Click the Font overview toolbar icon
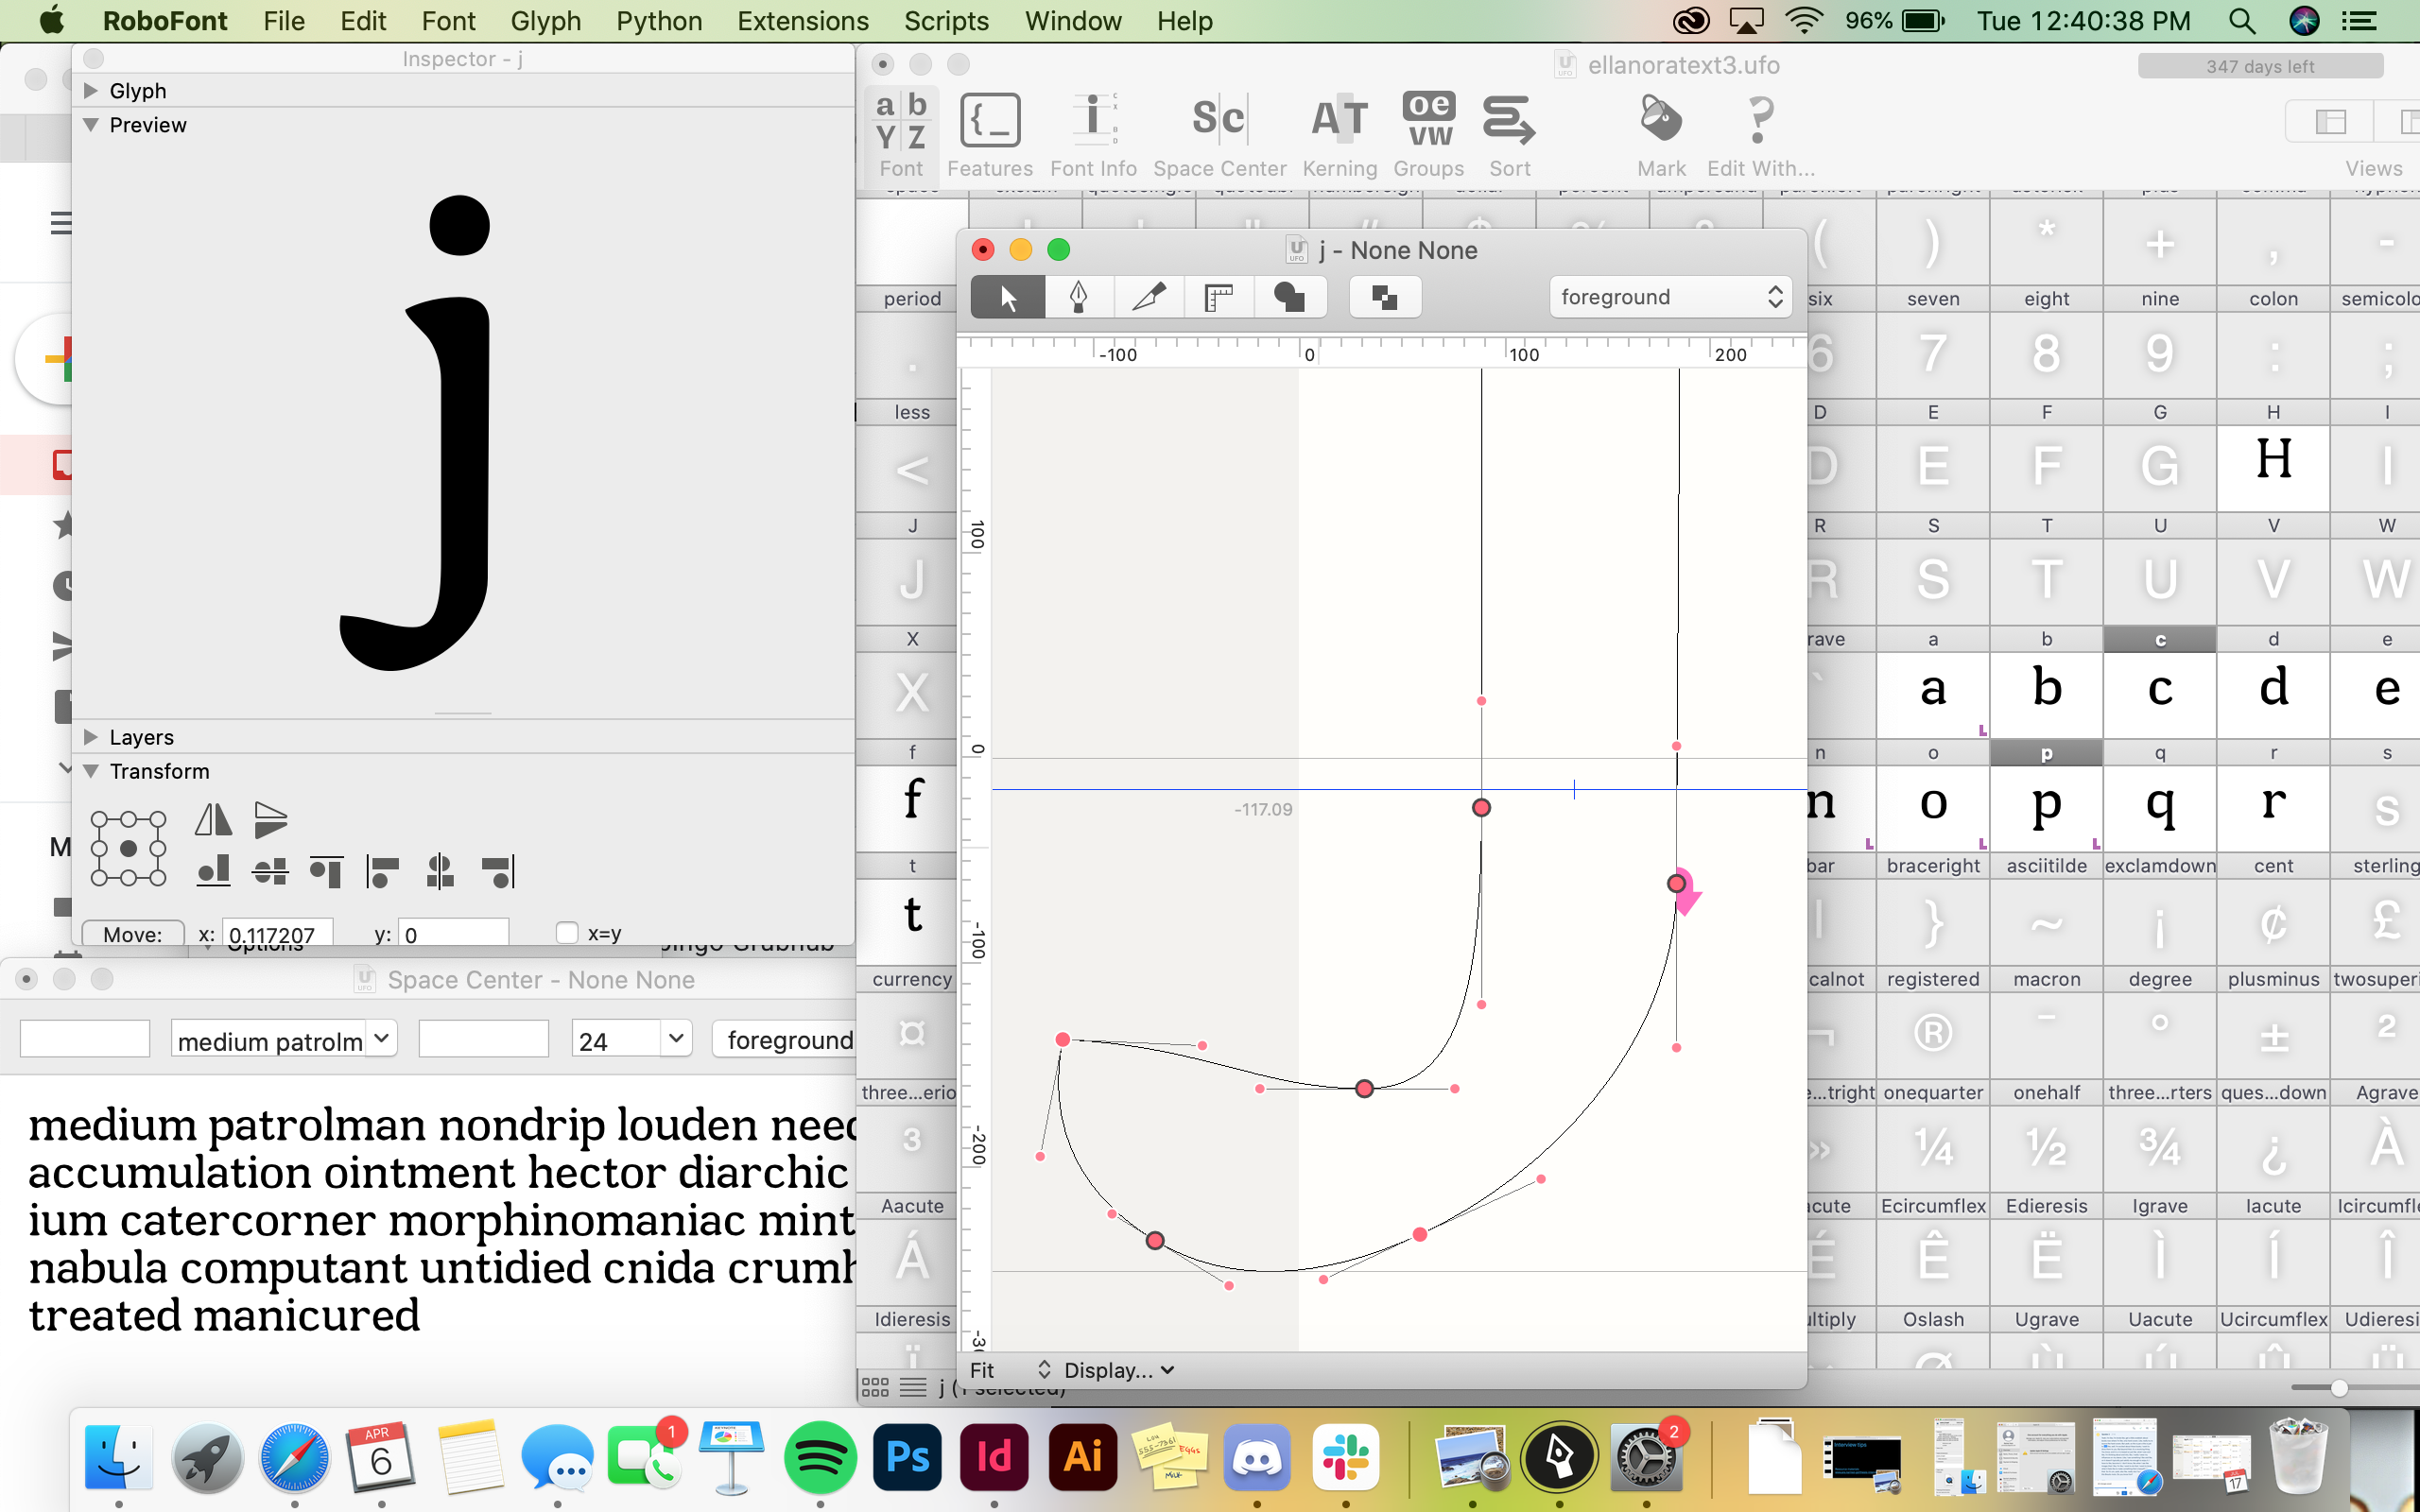This screenshot has height=1512, width=2420. pyautogui.click(x=901, y=135)
